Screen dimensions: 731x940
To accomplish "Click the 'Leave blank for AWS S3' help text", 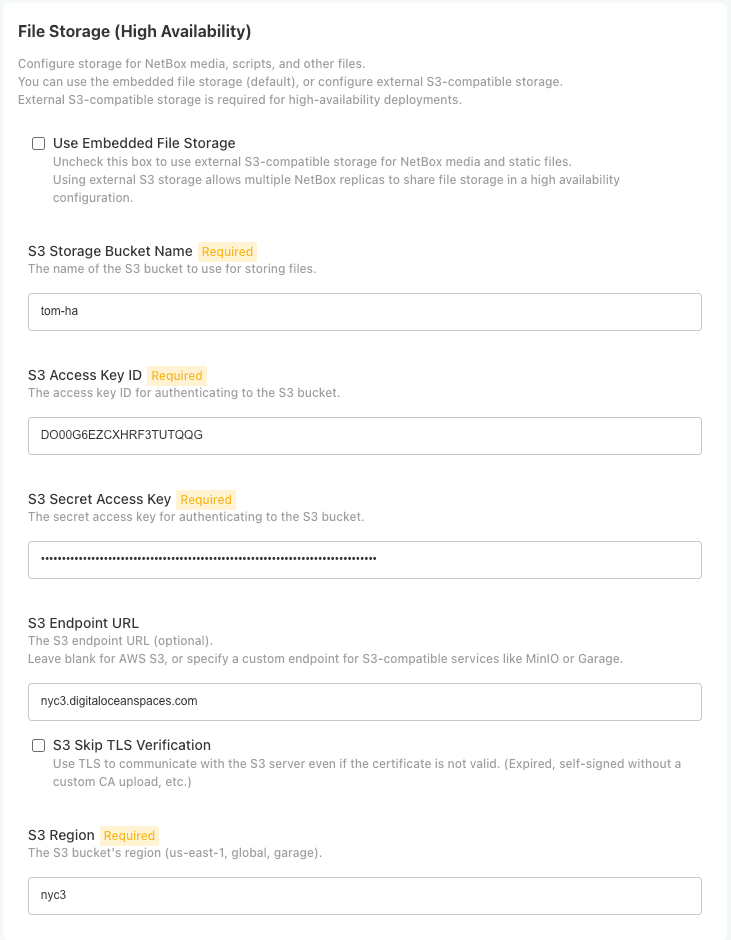I will 325,658.
